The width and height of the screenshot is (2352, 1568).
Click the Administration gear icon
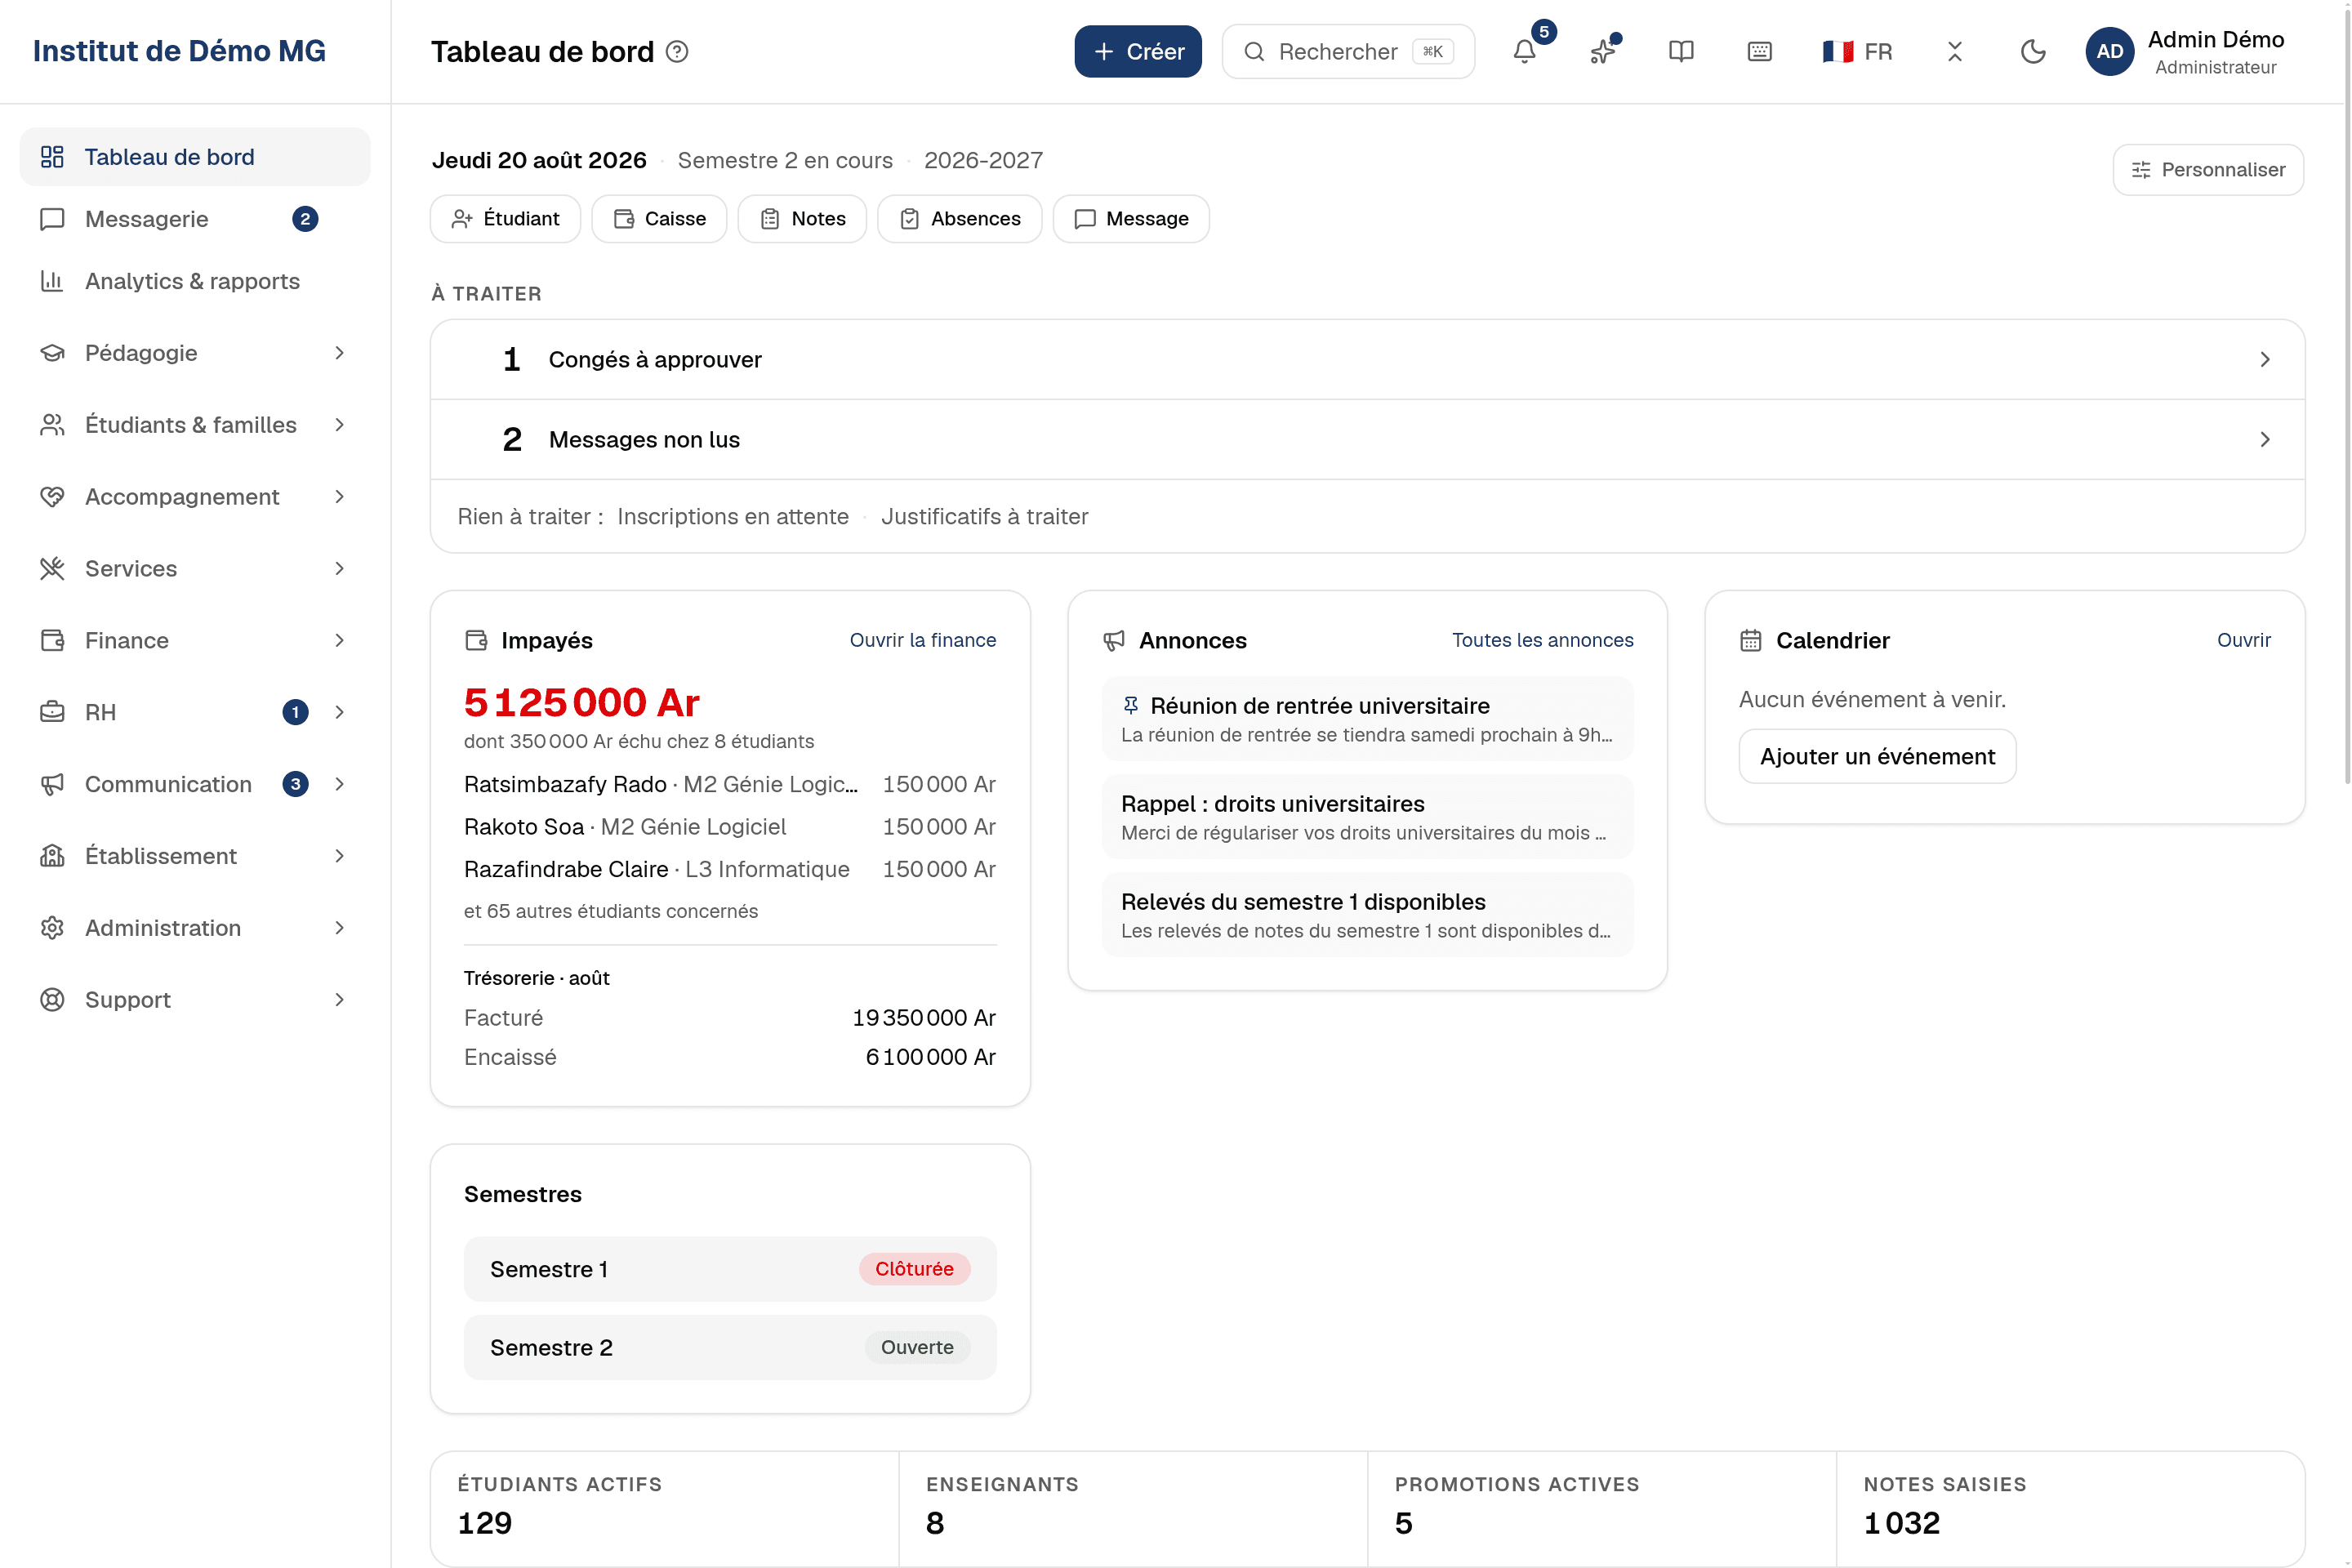tap(52, 929)
